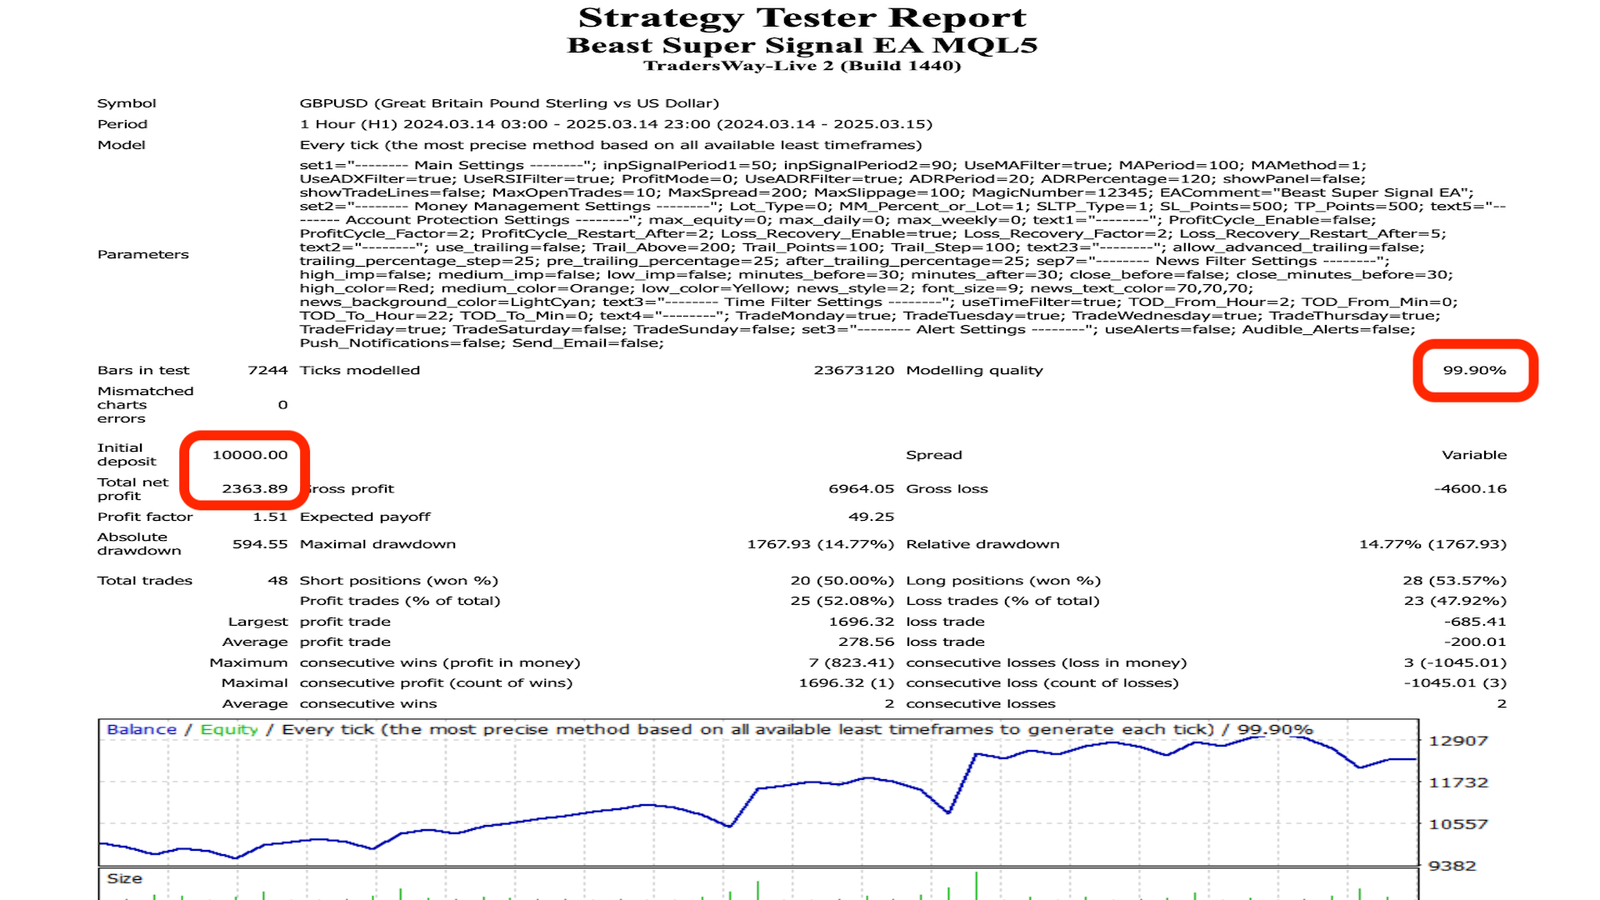Click the chart axis value 10557

click(1459, 825)
